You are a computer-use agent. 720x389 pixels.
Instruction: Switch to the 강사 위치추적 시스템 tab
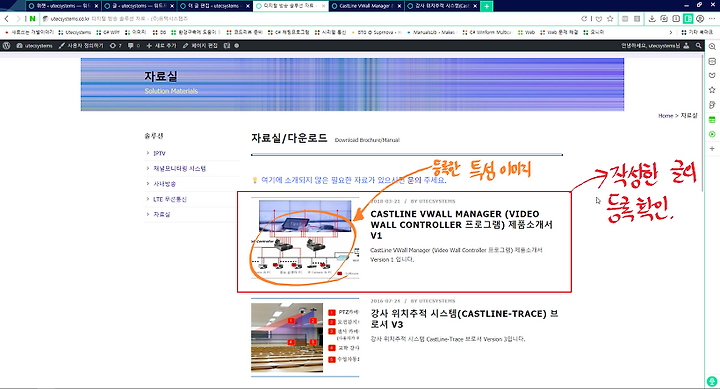[x=442, y=6]
